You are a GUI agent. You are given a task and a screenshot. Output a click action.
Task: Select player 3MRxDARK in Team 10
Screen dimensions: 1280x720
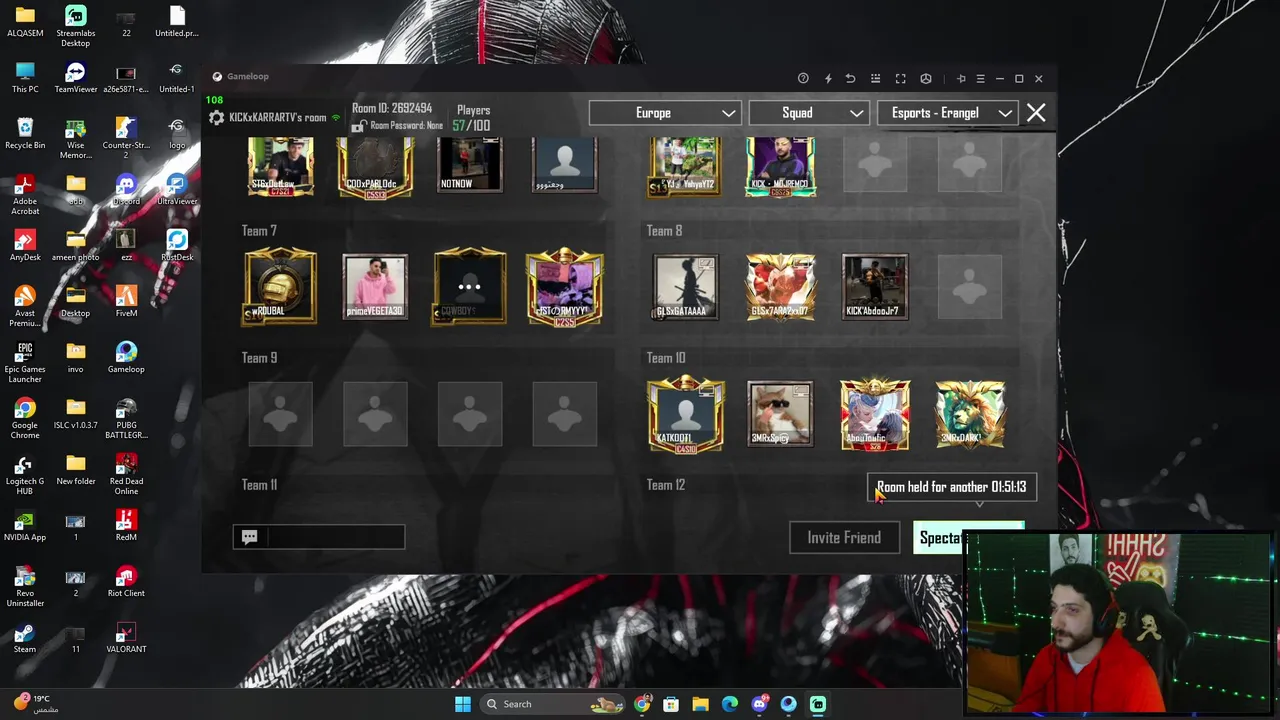point(970,414)
